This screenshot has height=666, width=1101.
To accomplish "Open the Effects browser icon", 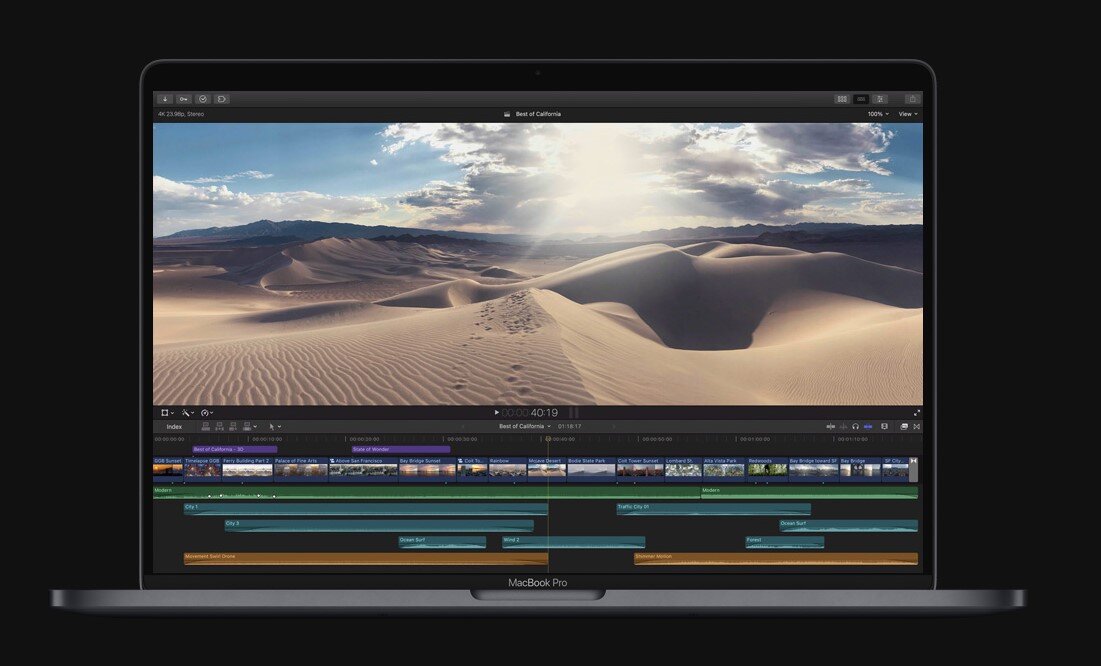I will 904,426.
